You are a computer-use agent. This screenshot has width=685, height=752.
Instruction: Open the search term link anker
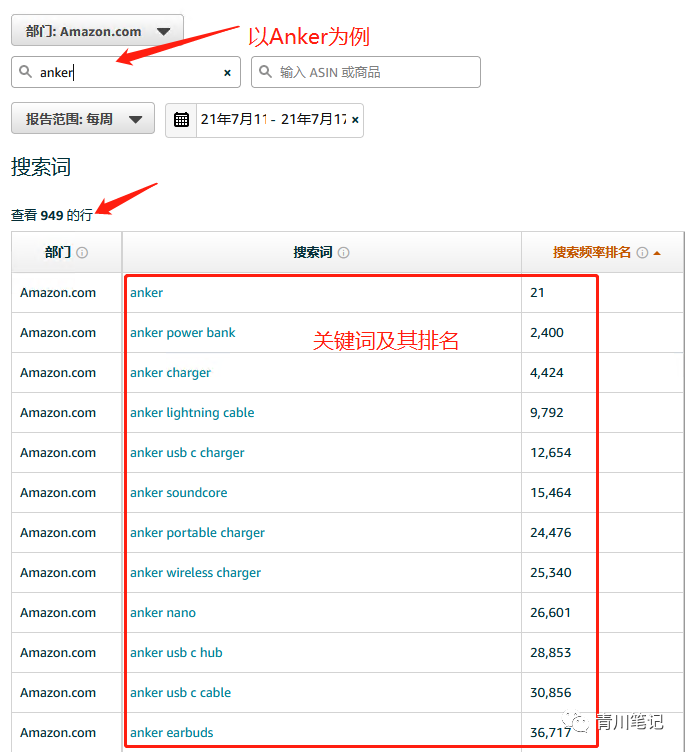pos(146,293)
